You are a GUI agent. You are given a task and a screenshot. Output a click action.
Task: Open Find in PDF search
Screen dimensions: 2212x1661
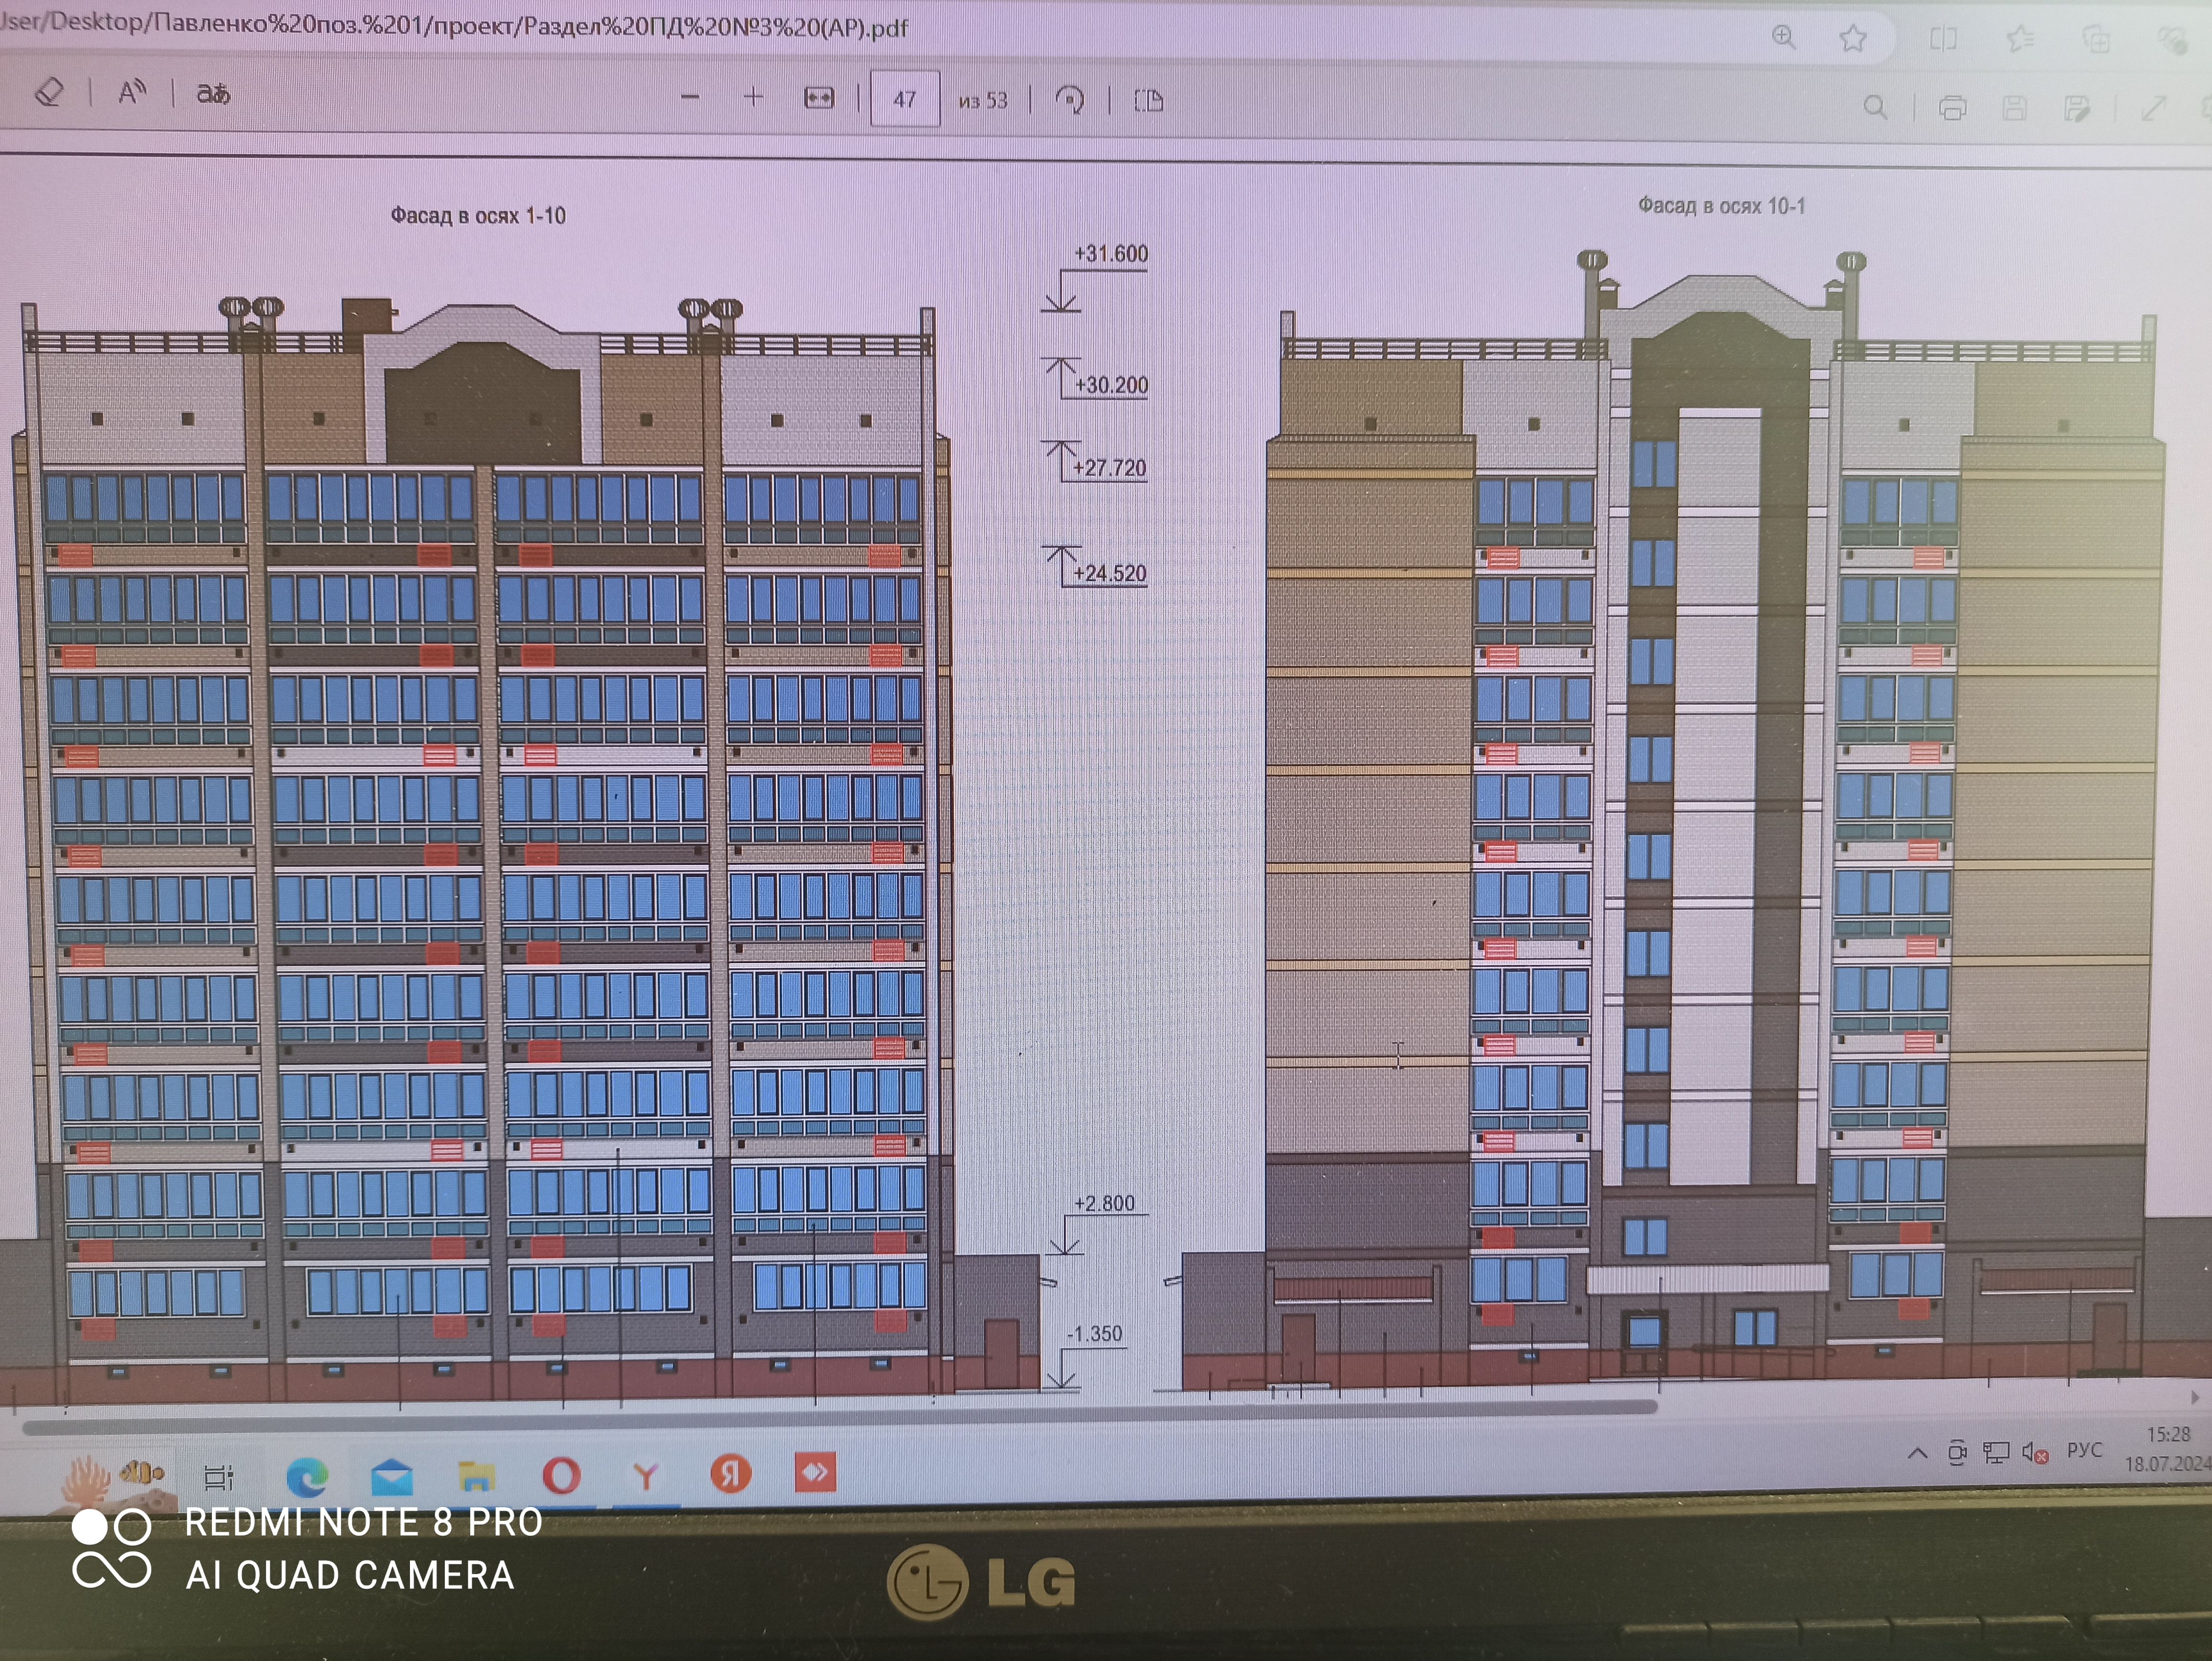[x=1876, y=107]
